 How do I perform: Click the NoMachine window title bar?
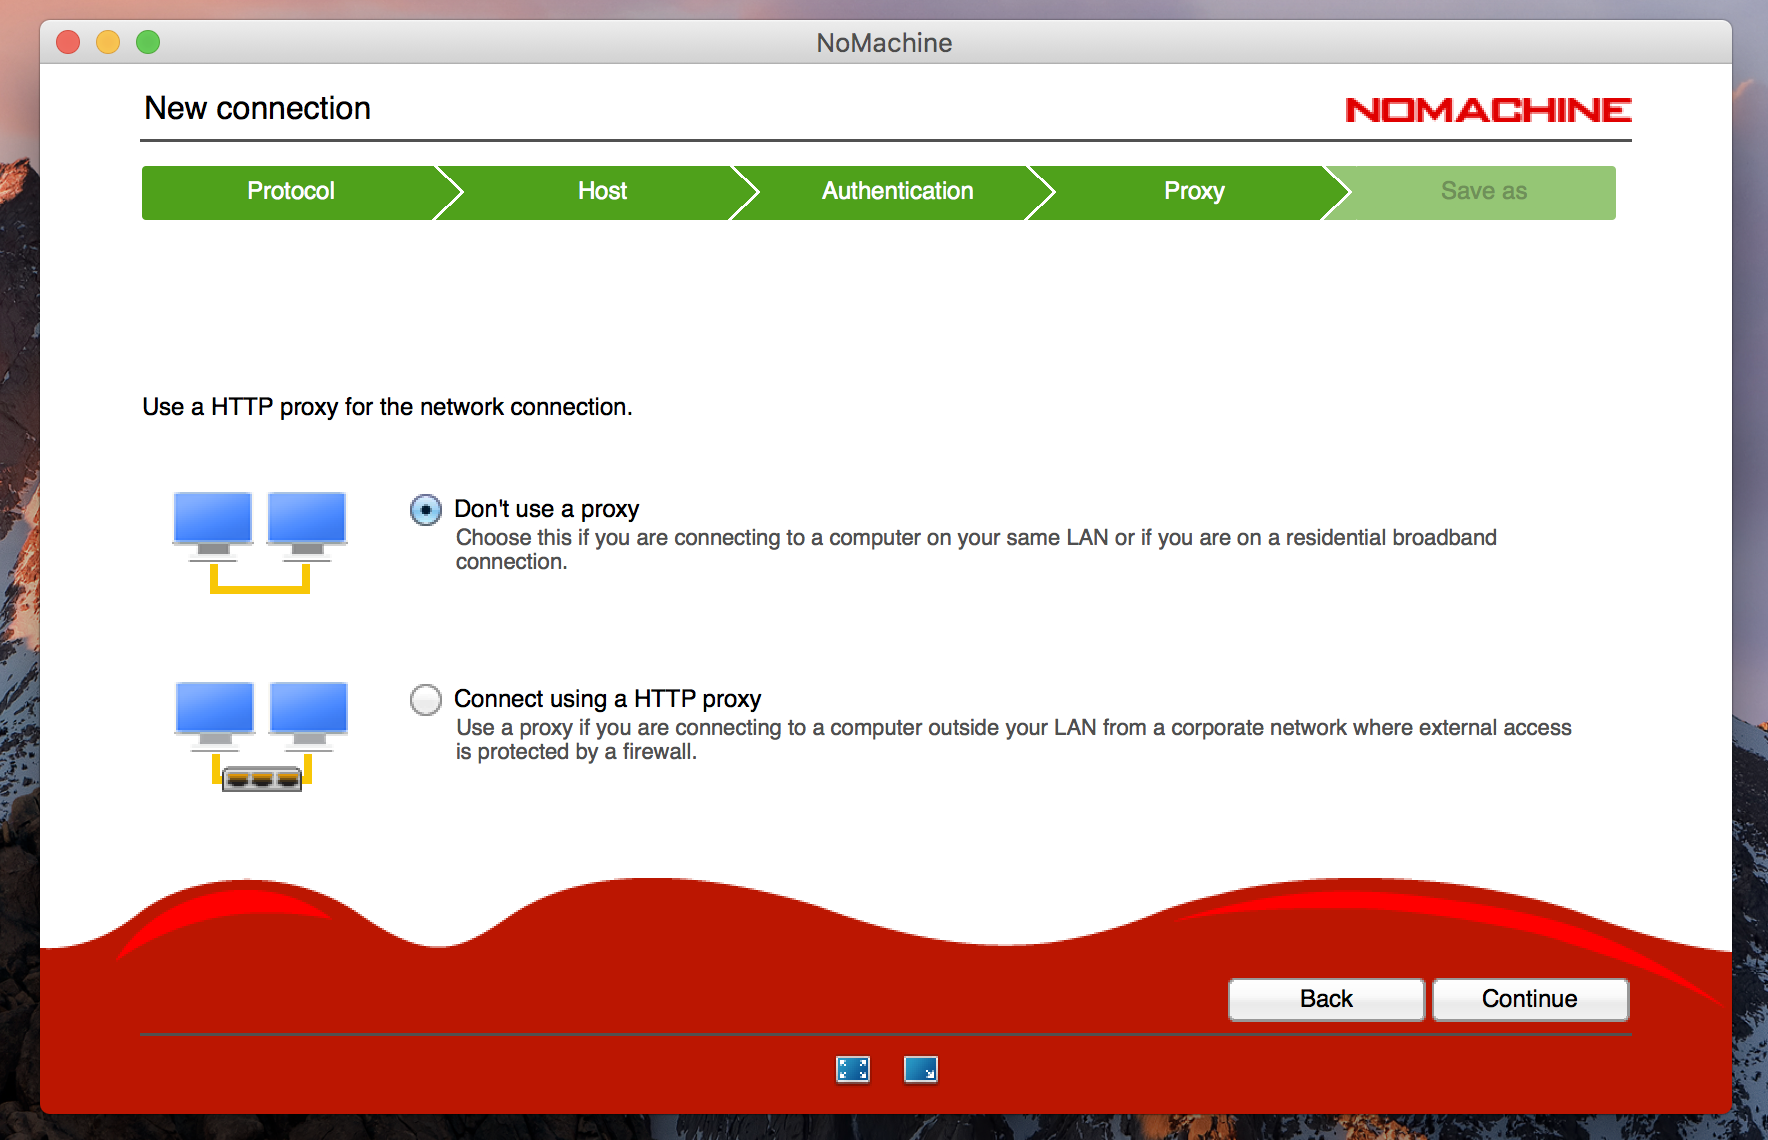pos(884,43)
